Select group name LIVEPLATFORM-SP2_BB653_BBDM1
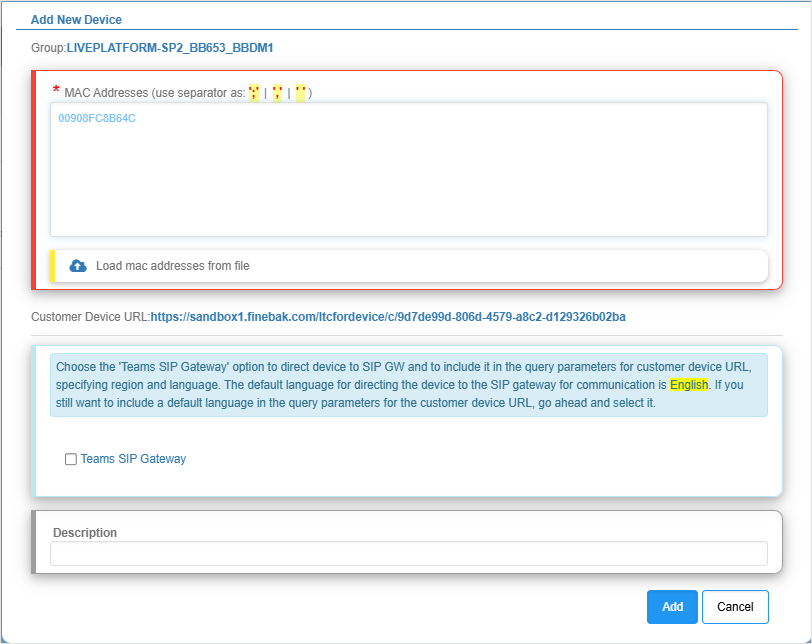The image size is (812, 644). (x=170, y=48)
